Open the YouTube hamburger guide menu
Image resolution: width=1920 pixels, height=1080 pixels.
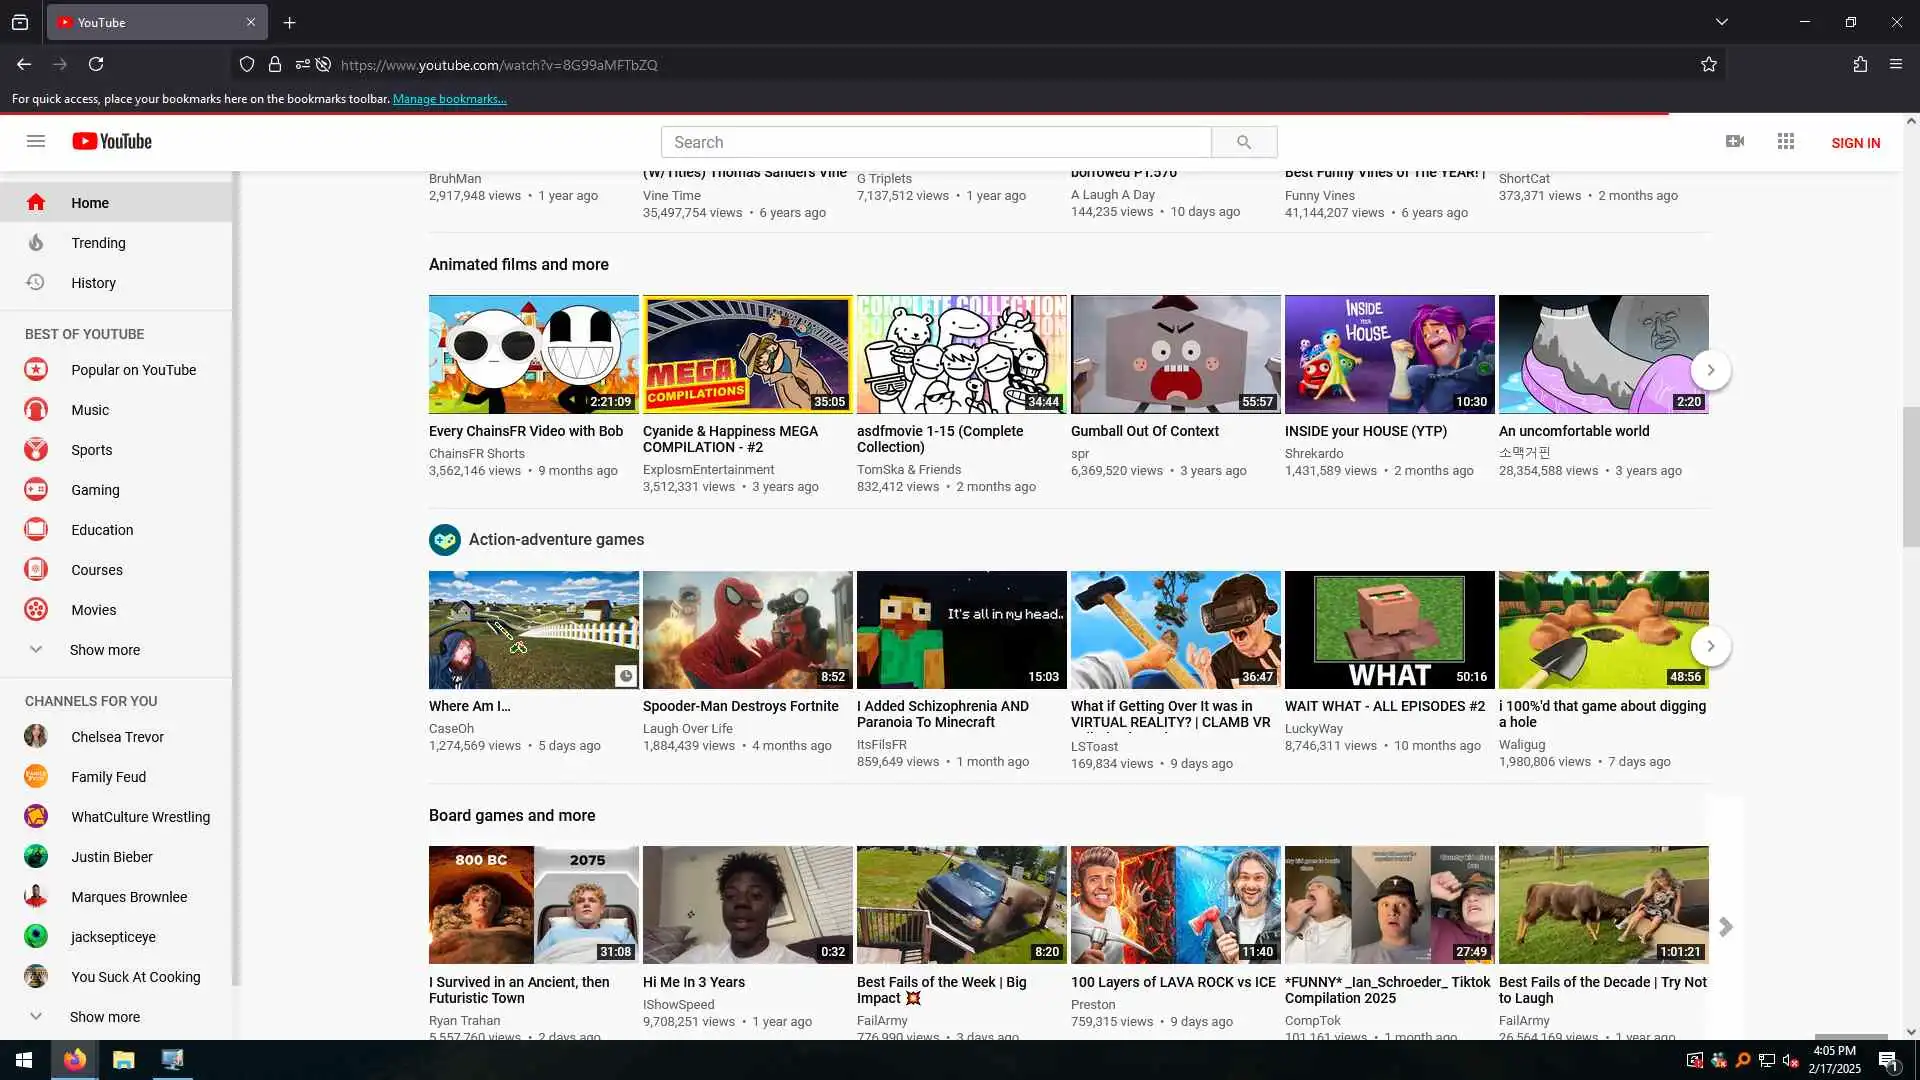pyautogui.click(x=36, y=141)
